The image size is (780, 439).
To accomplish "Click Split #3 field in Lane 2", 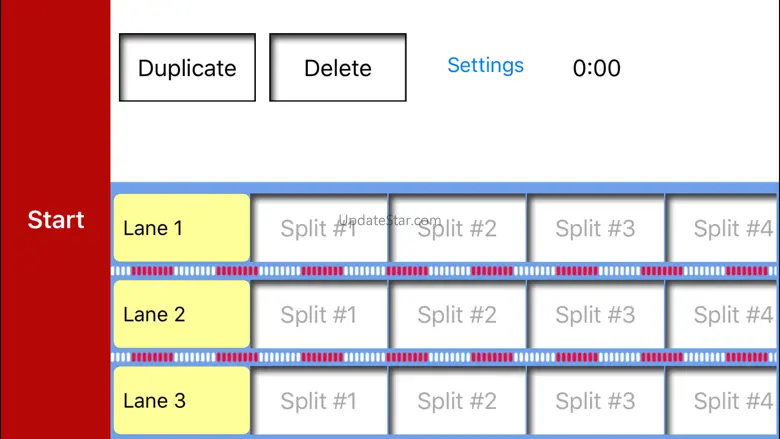I will [x=596, y=314].
